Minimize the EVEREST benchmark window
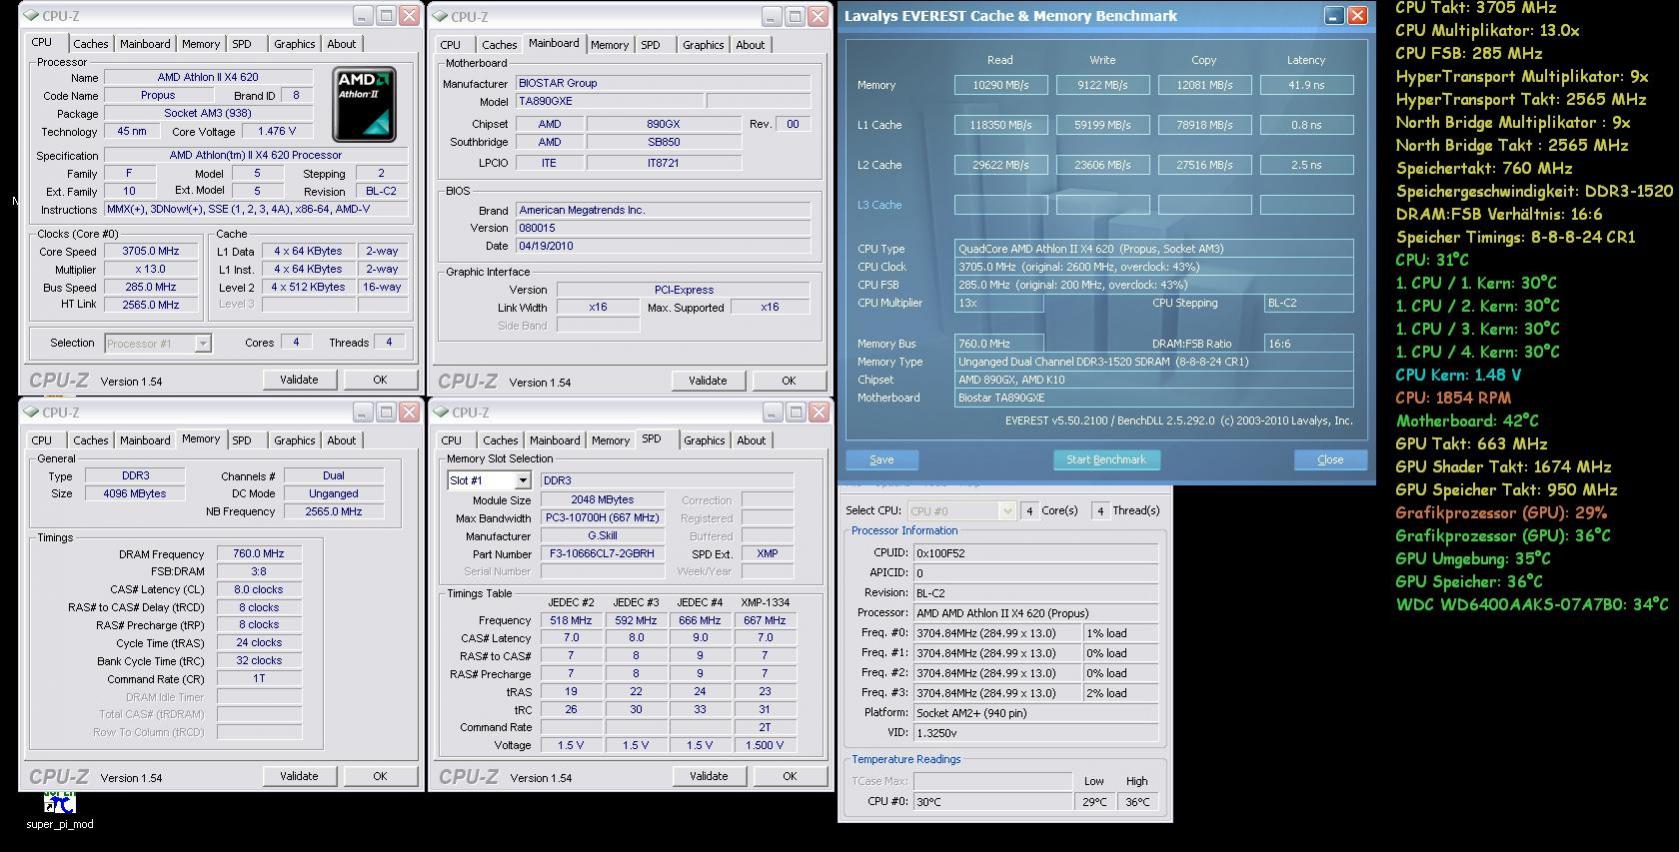 click(x=1334, y=16)
